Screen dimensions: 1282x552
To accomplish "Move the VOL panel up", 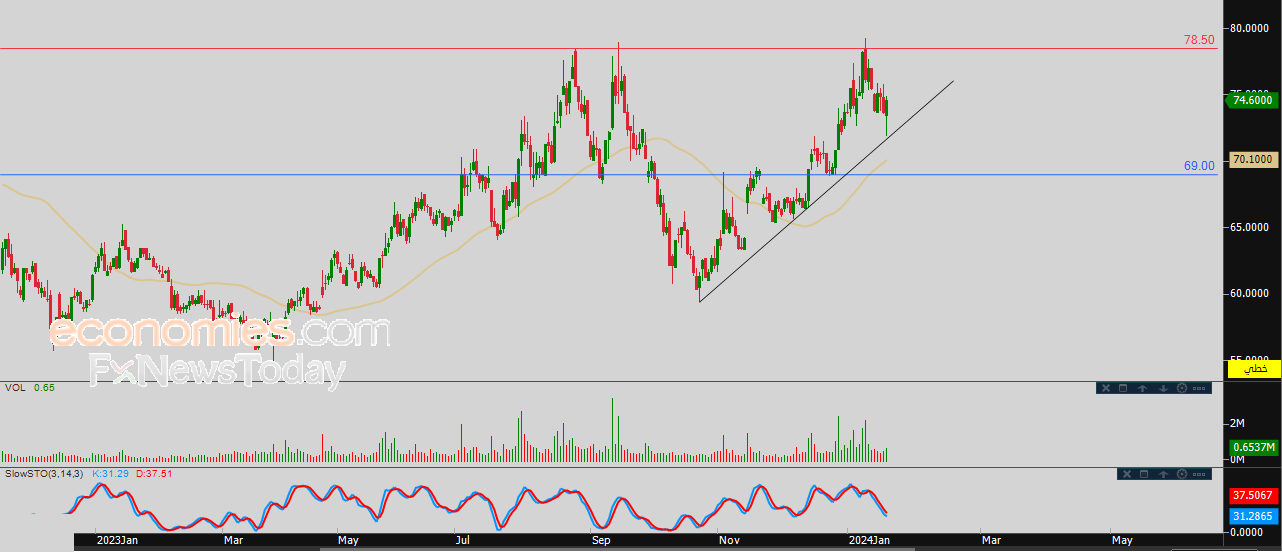I will tap(1142, 388).
